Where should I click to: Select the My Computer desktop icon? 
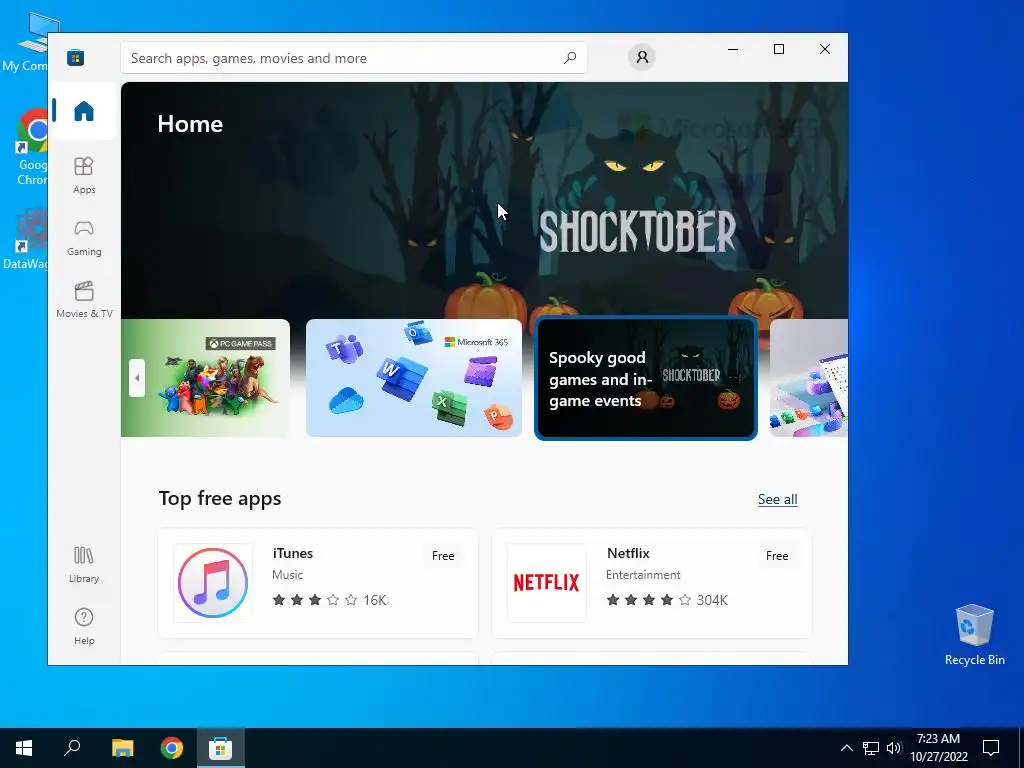click(x=29, y=42)
